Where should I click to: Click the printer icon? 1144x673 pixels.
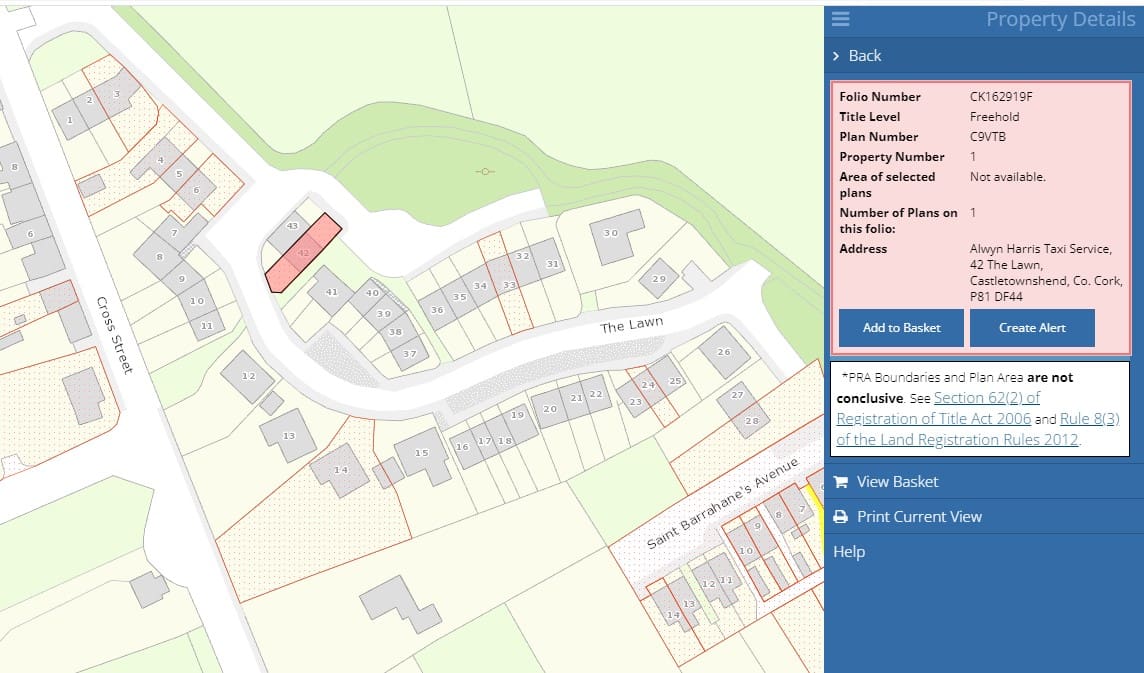click(x=840, y=517)
